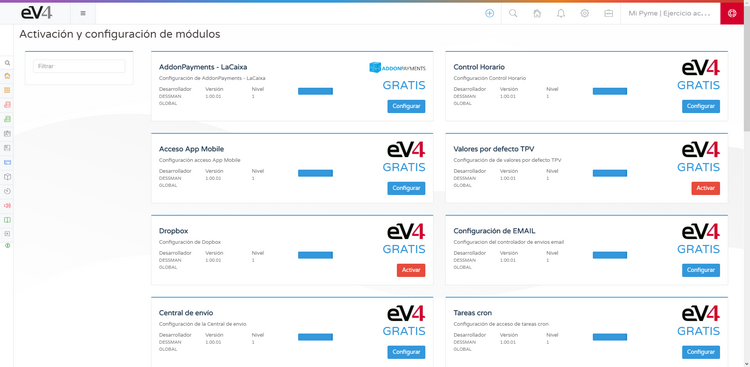Configure the Control Horario module
Image resolution: width=750 pixels, height=367 pixels.
(701, 106)
